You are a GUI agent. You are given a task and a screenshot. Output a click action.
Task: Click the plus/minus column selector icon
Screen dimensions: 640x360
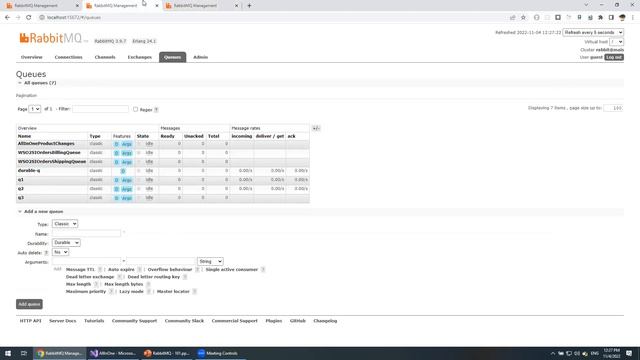(x=316, y=128)
